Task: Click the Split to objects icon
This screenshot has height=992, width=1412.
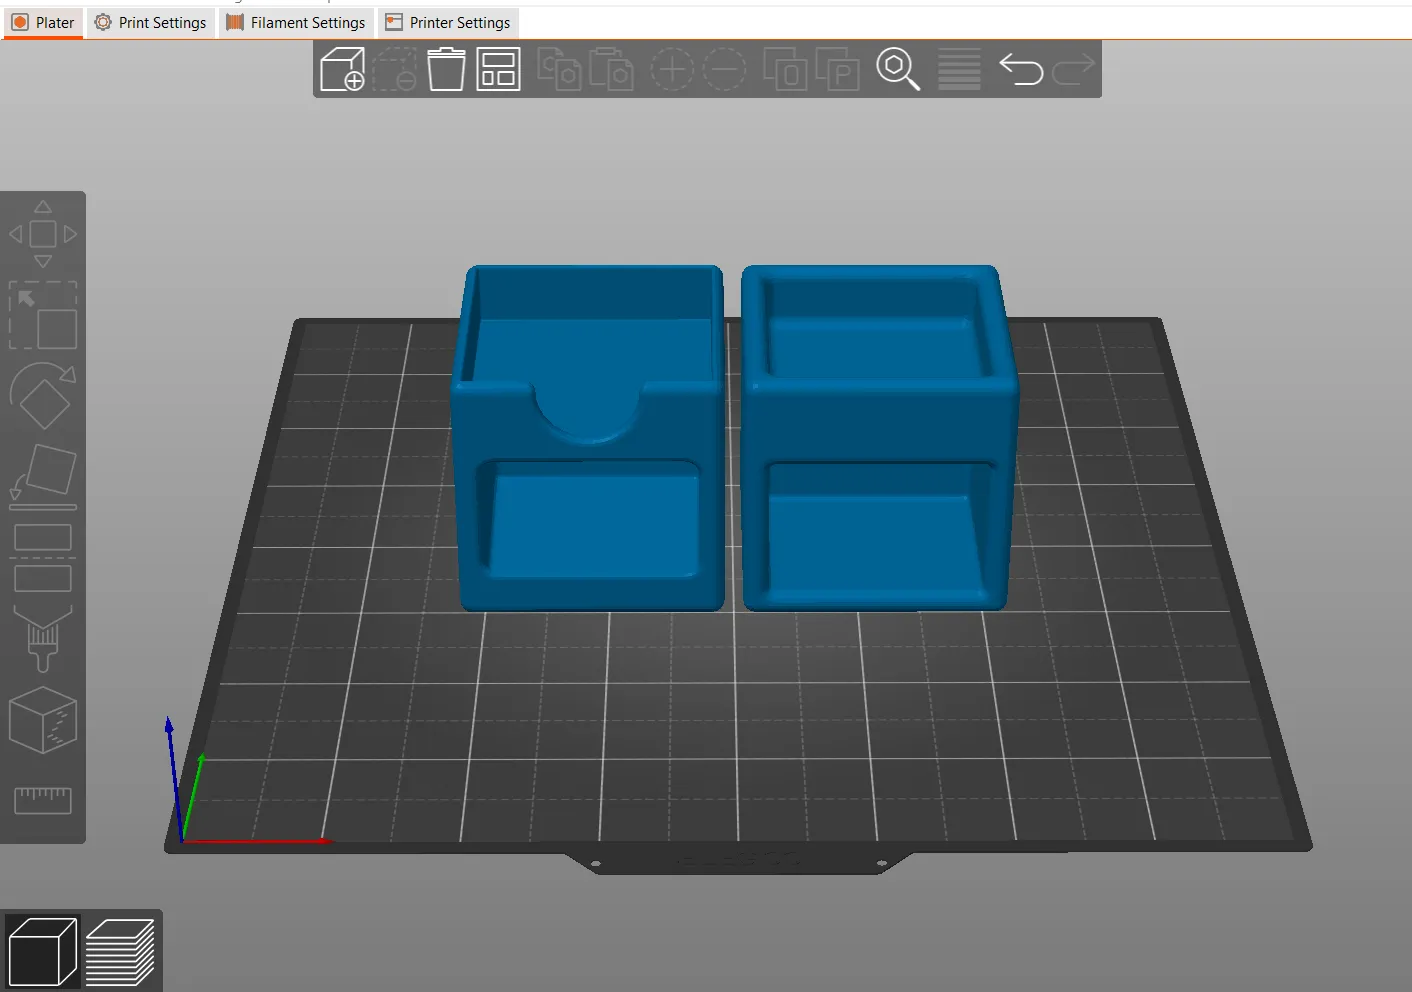Action: 785,69
